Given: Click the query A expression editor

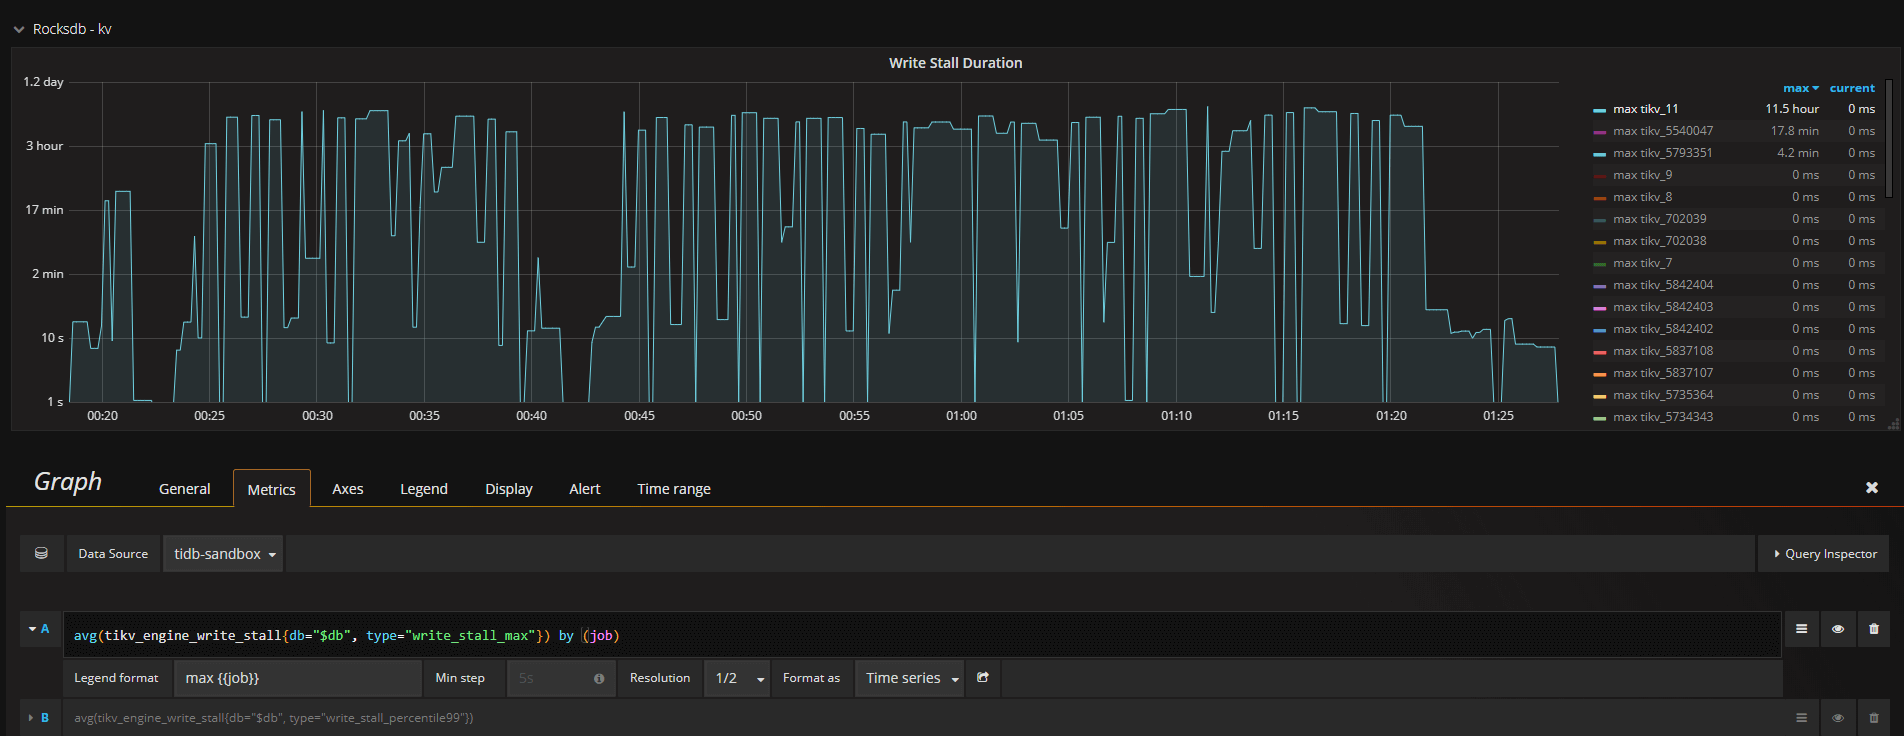Looking at the screenshot, I should (922, 635).
